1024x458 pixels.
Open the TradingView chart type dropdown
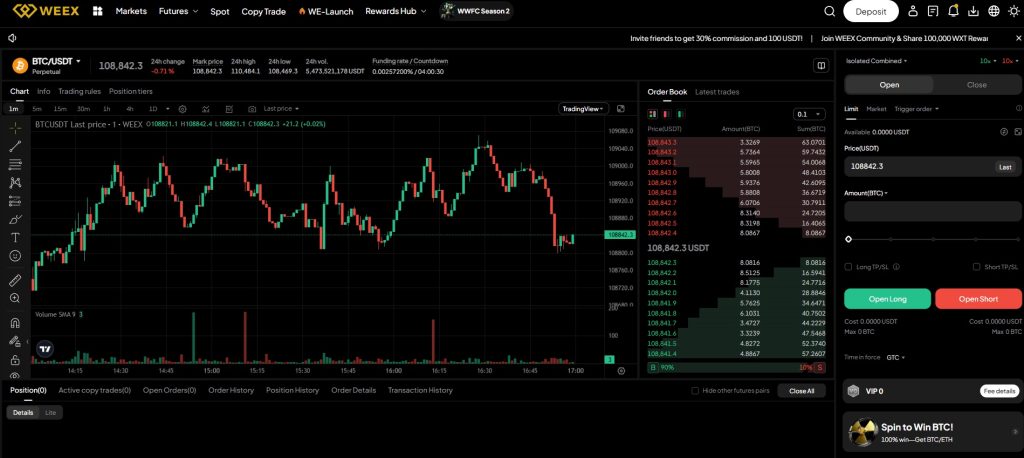[583, 108]
